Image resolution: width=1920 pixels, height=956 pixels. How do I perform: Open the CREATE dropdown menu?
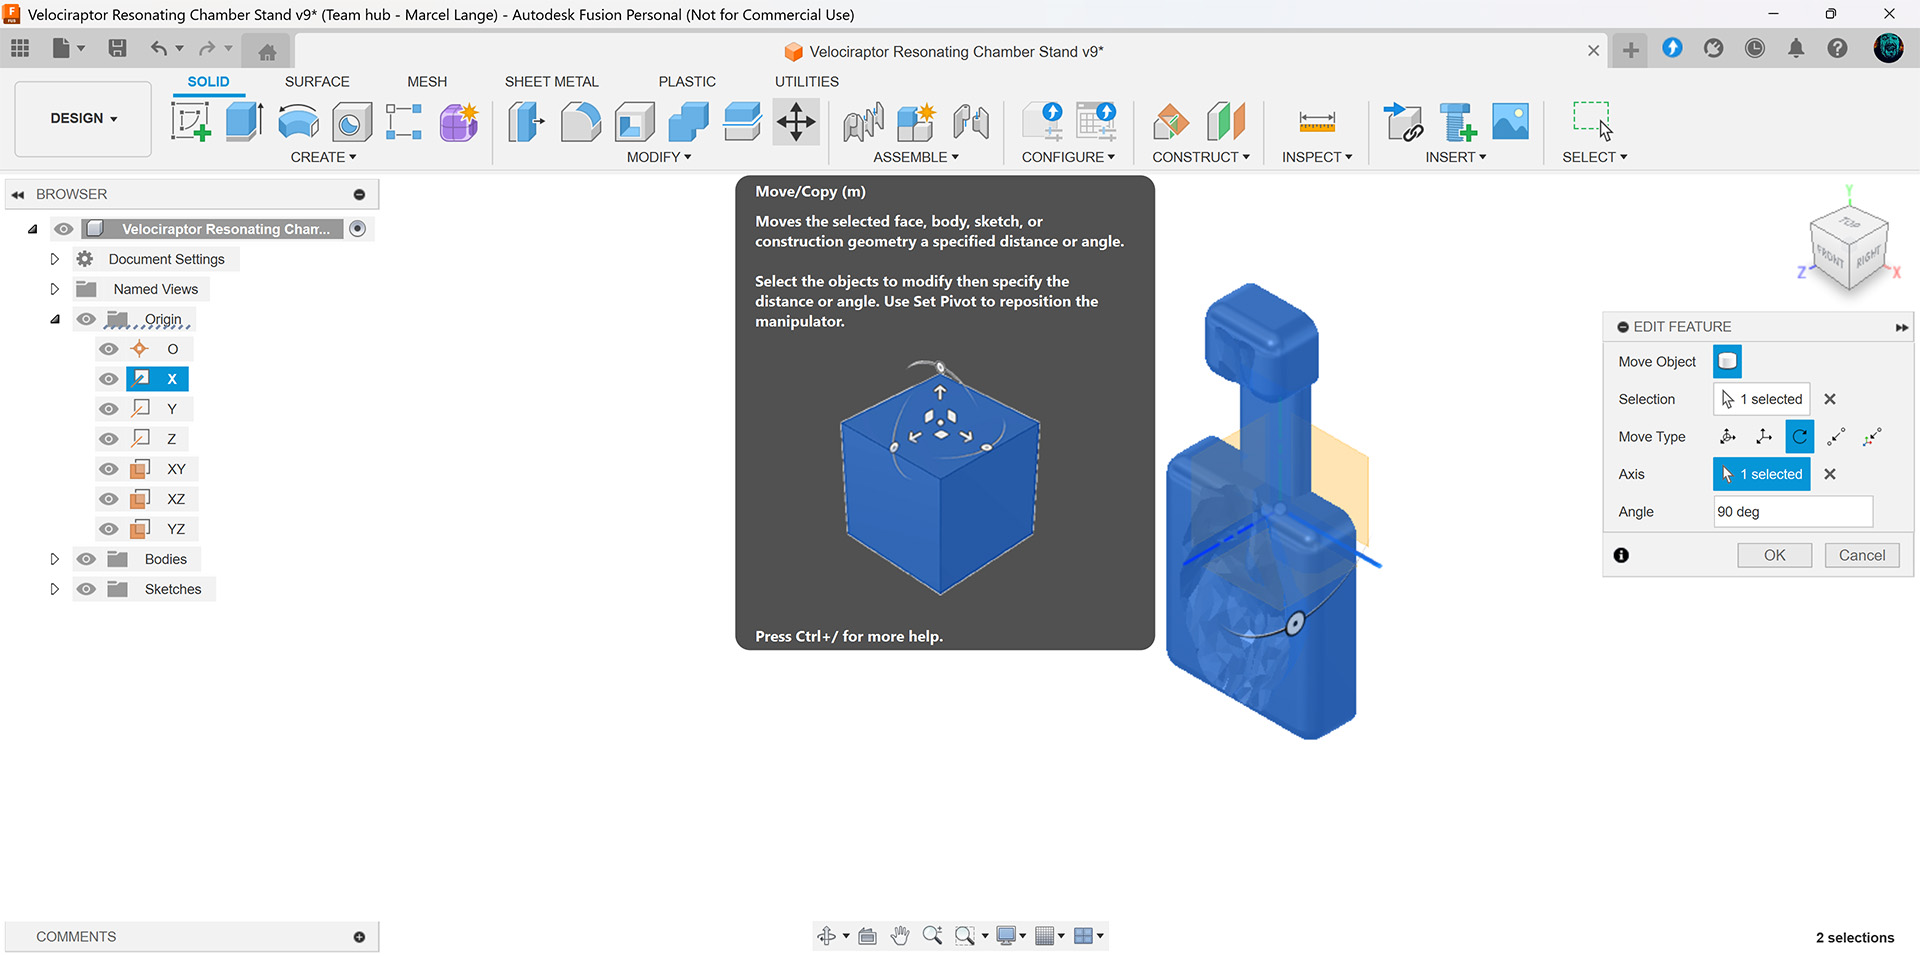coord(323,157)
